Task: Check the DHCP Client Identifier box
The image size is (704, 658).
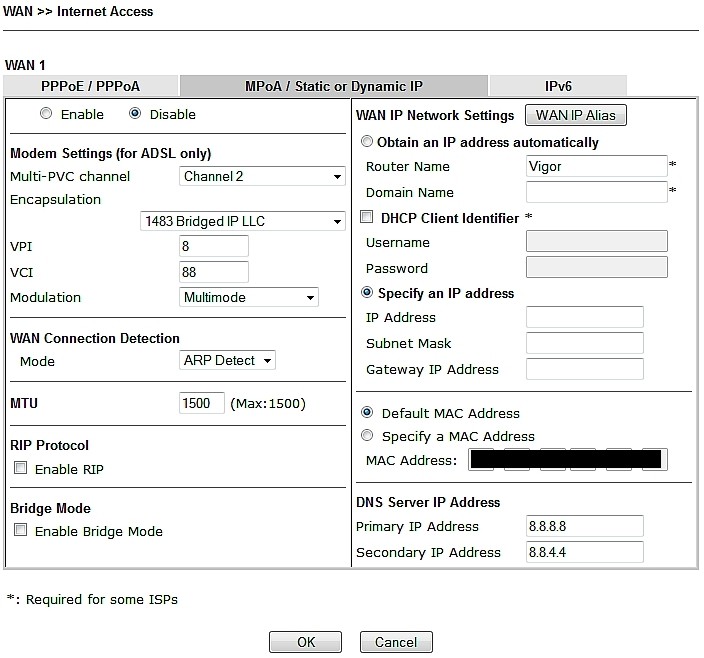Action: tap(367, 217)
